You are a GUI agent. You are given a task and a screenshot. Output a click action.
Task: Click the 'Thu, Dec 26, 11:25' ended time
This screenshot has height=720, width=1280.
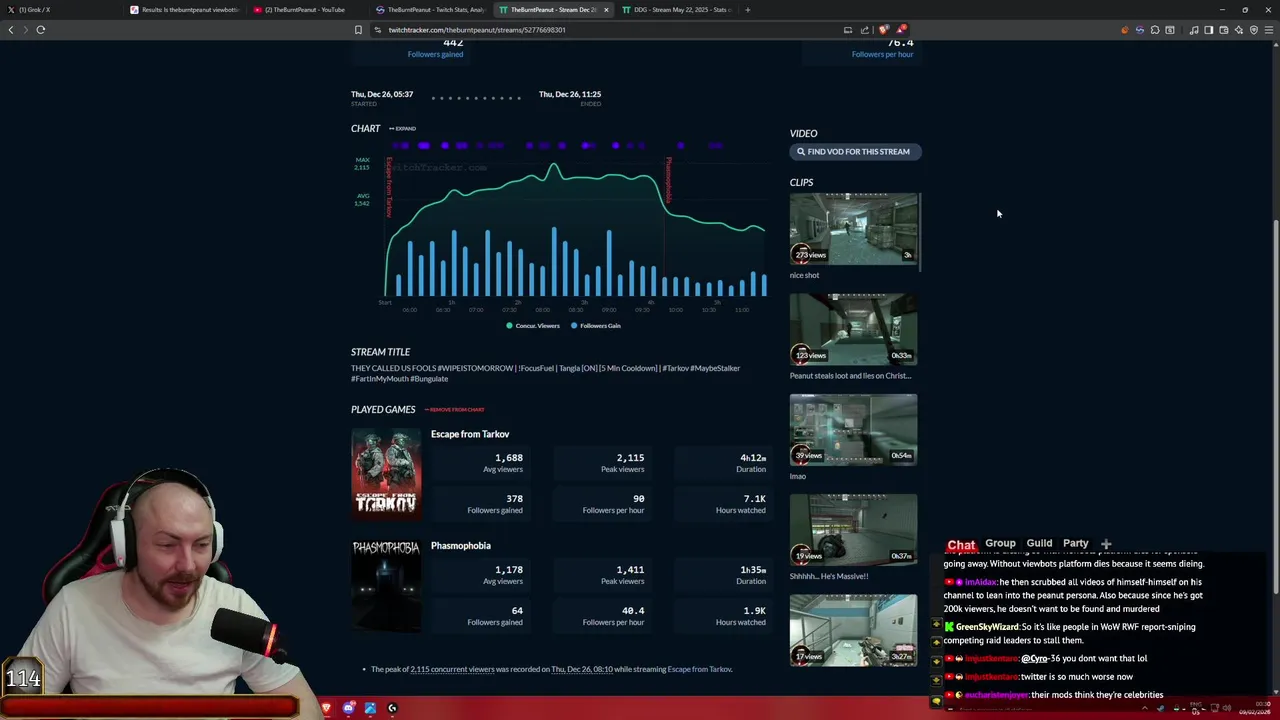570,94
